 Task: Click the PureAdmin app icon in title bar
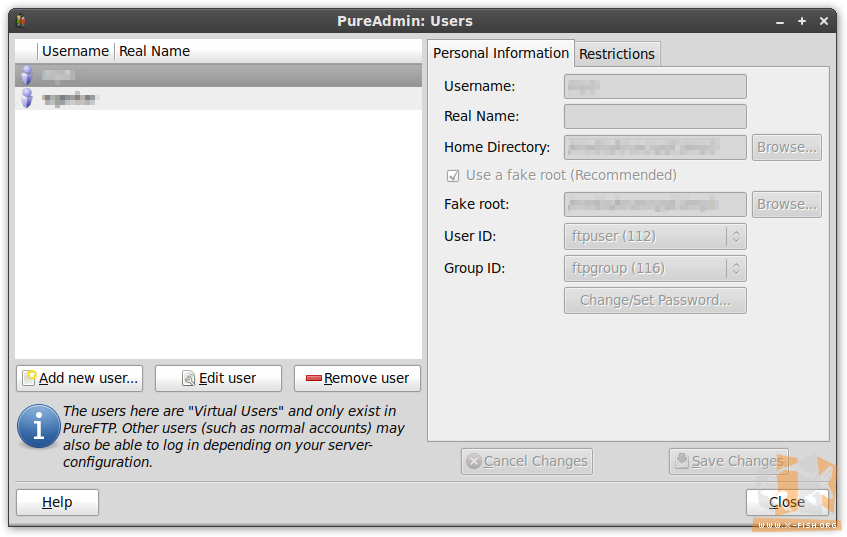point(21,21)
